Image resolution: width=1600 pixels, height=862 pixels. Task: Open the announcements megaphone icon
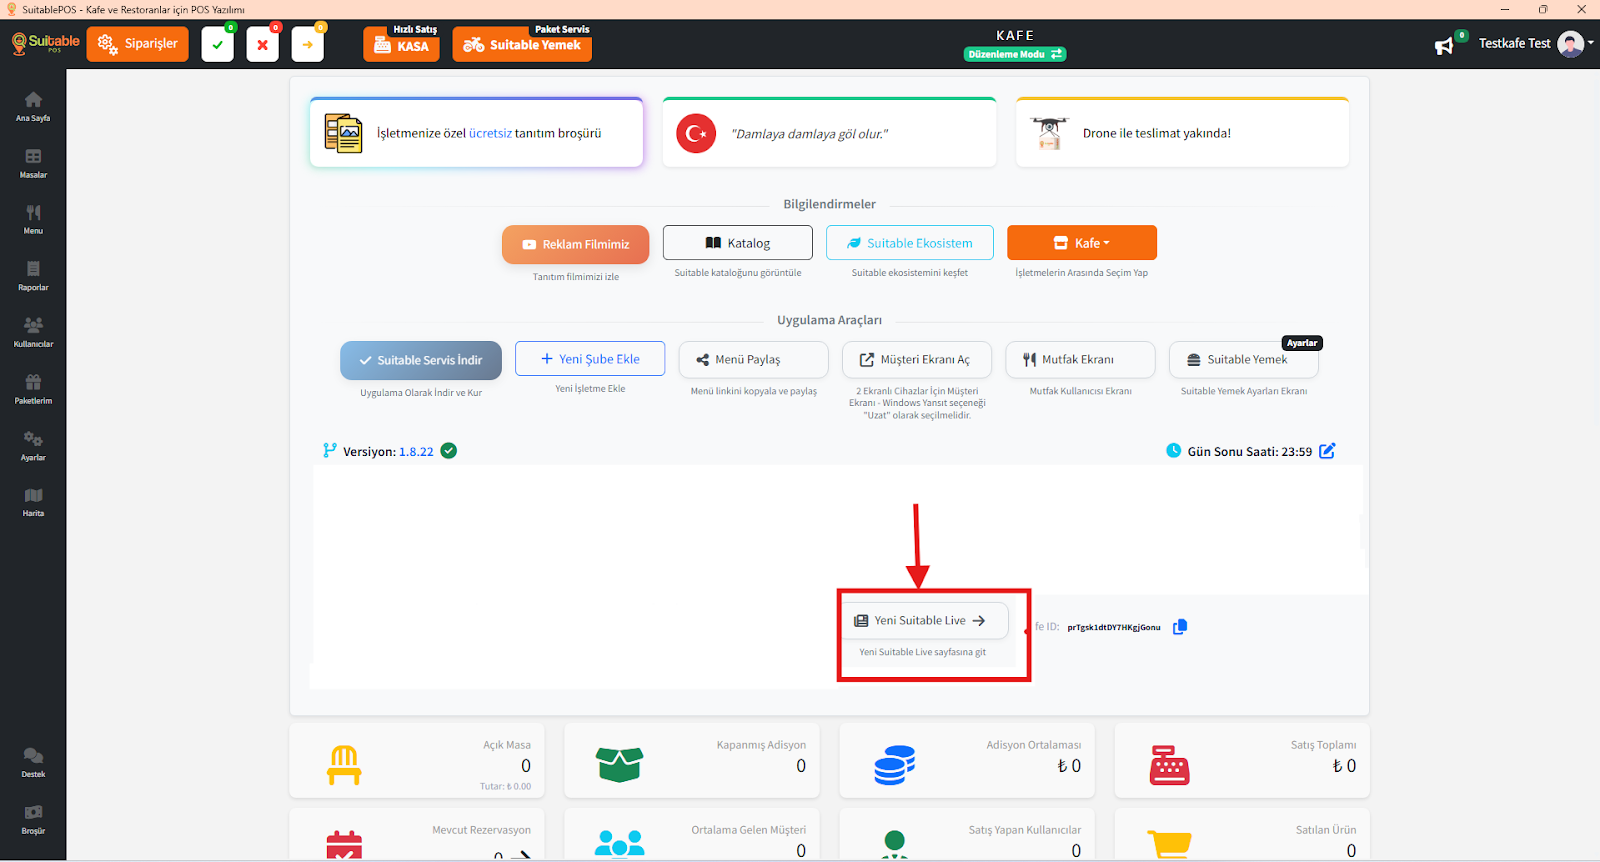pyautogui.click(x=1444, y=45)
